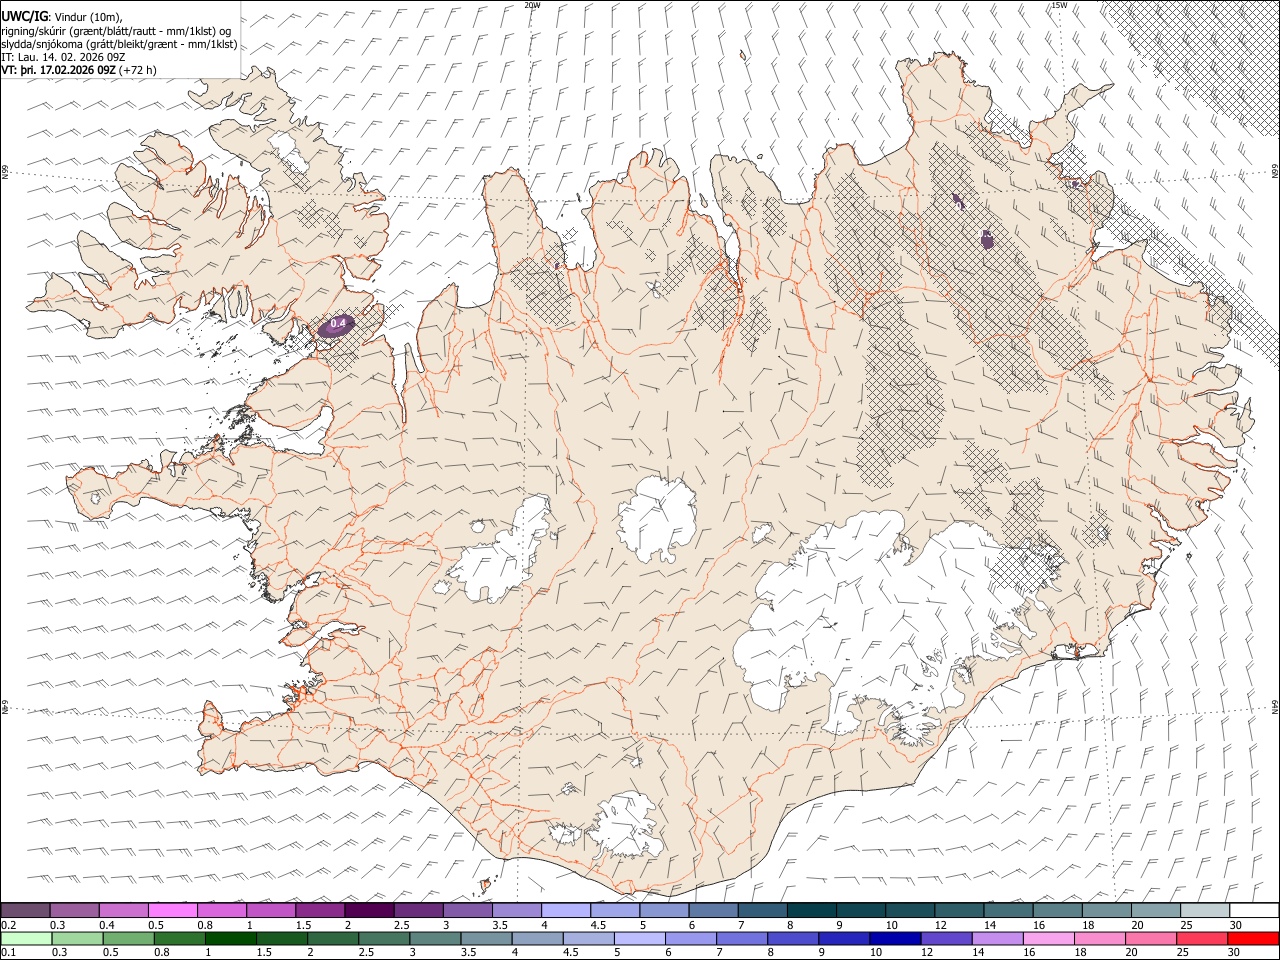Click the '2.5' number under the lower legend
The image size is (1280, 960).
pos(366,953)
